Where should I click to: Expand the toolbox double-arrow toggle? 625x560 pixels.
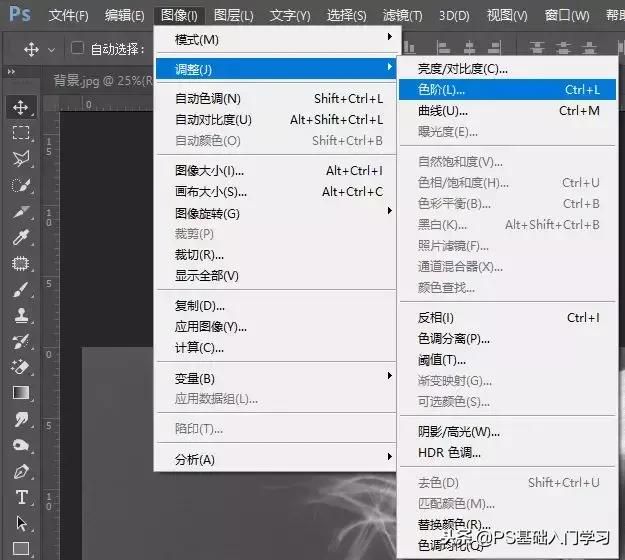tap(11, 72)
